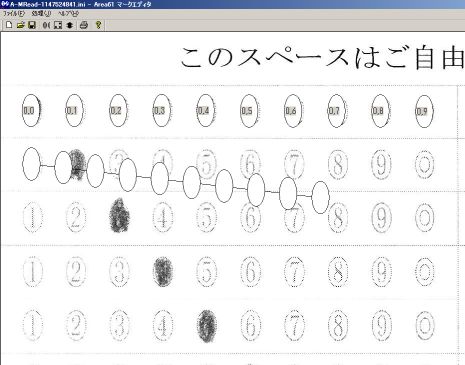This screenshot has width=465, height=365.
Task: Click the oval mark tool icon
Action: (46, 25)
